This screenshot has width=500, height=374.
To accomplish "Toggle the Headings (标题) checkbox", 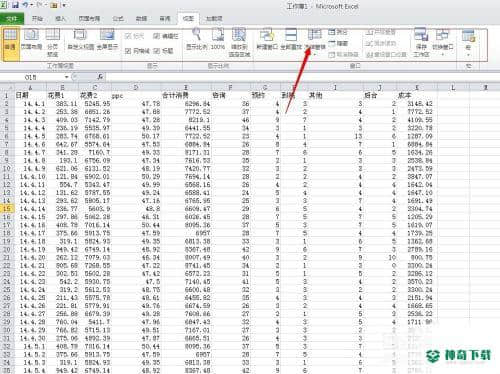I will pos(163,51).
